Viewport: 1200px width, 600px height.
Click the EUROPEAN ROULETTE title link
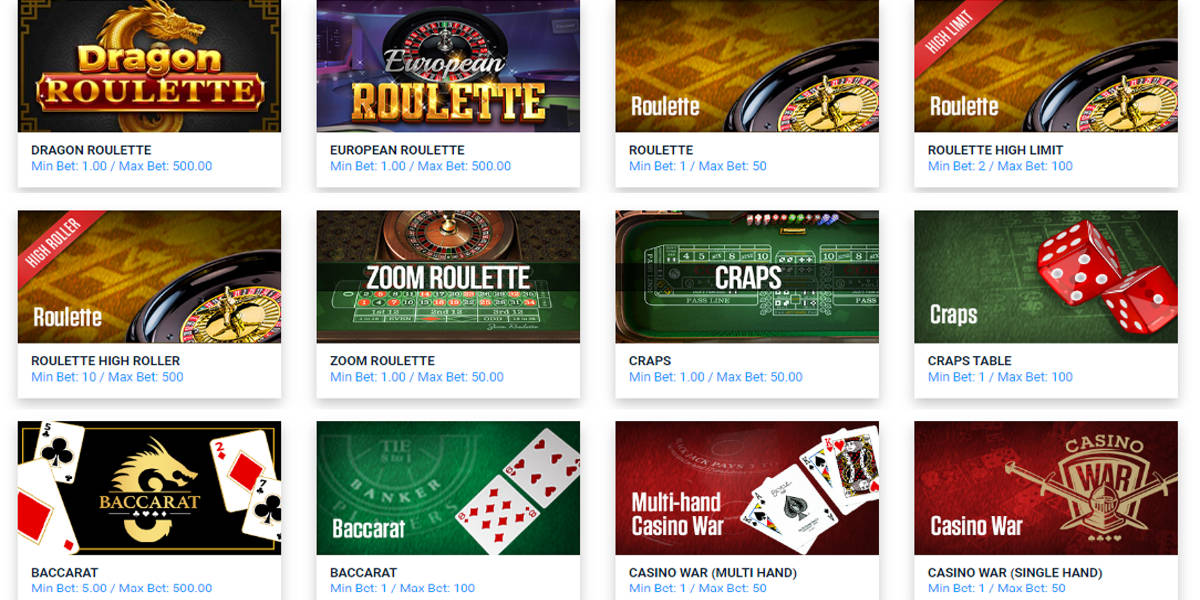tap(397, 150)
